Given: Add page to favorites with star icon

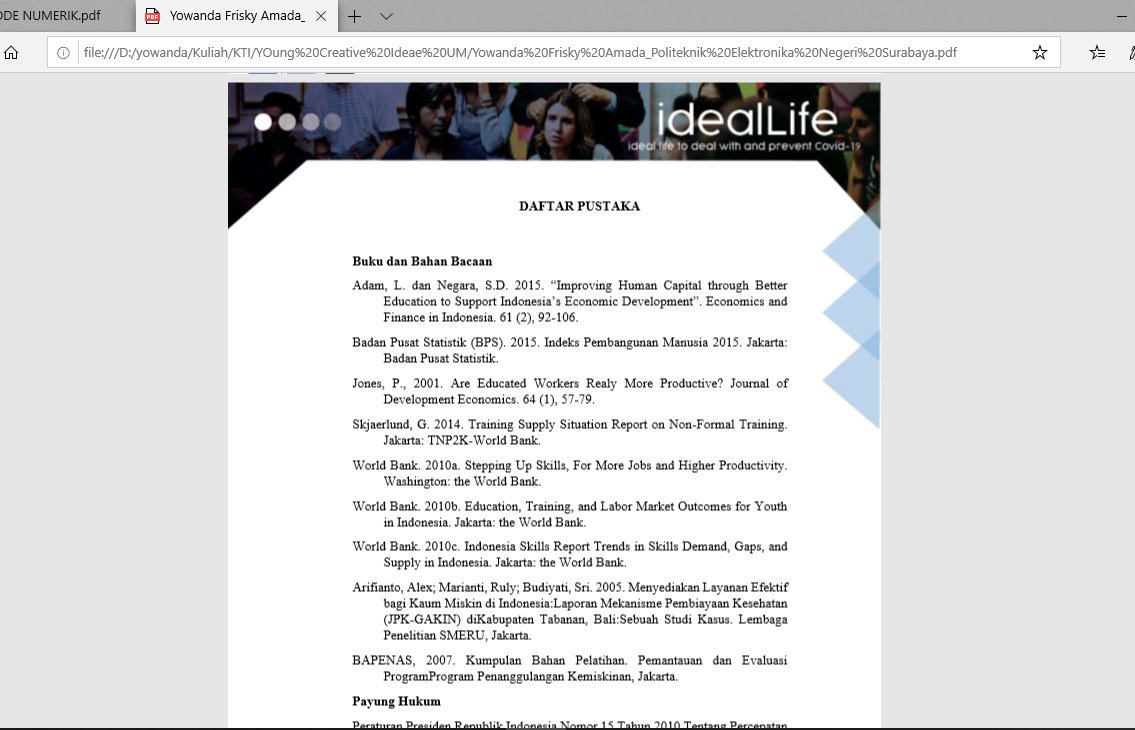Looking at the screenshot, I should tap(1039, 53).
